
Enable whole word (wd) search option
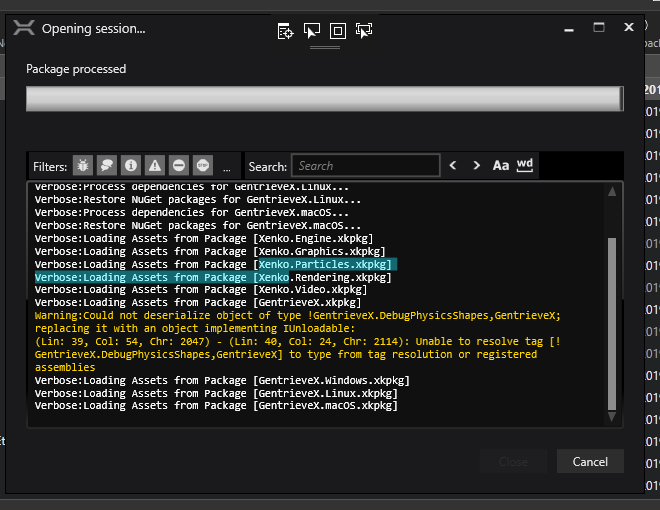(x=524, y=165)
